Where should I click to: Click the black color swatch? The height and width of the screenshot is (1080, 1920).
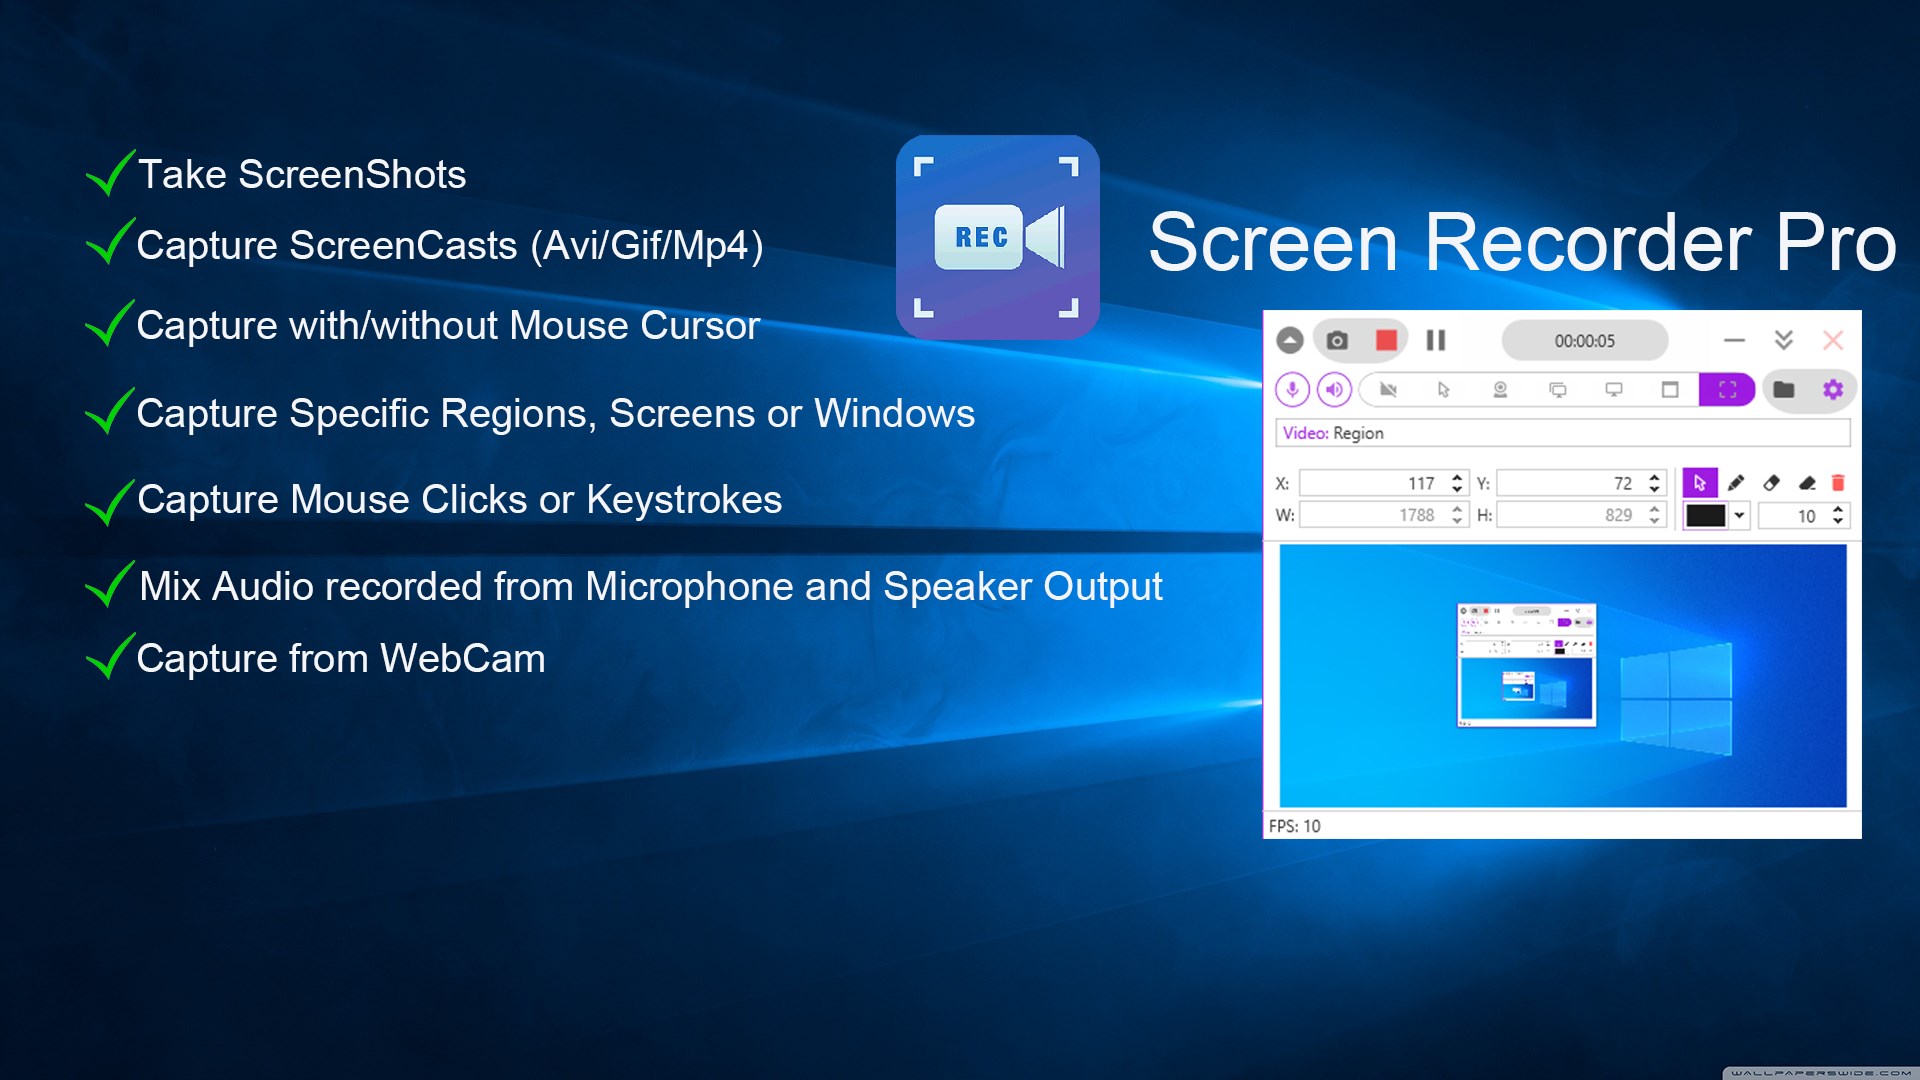[1705, 516]
